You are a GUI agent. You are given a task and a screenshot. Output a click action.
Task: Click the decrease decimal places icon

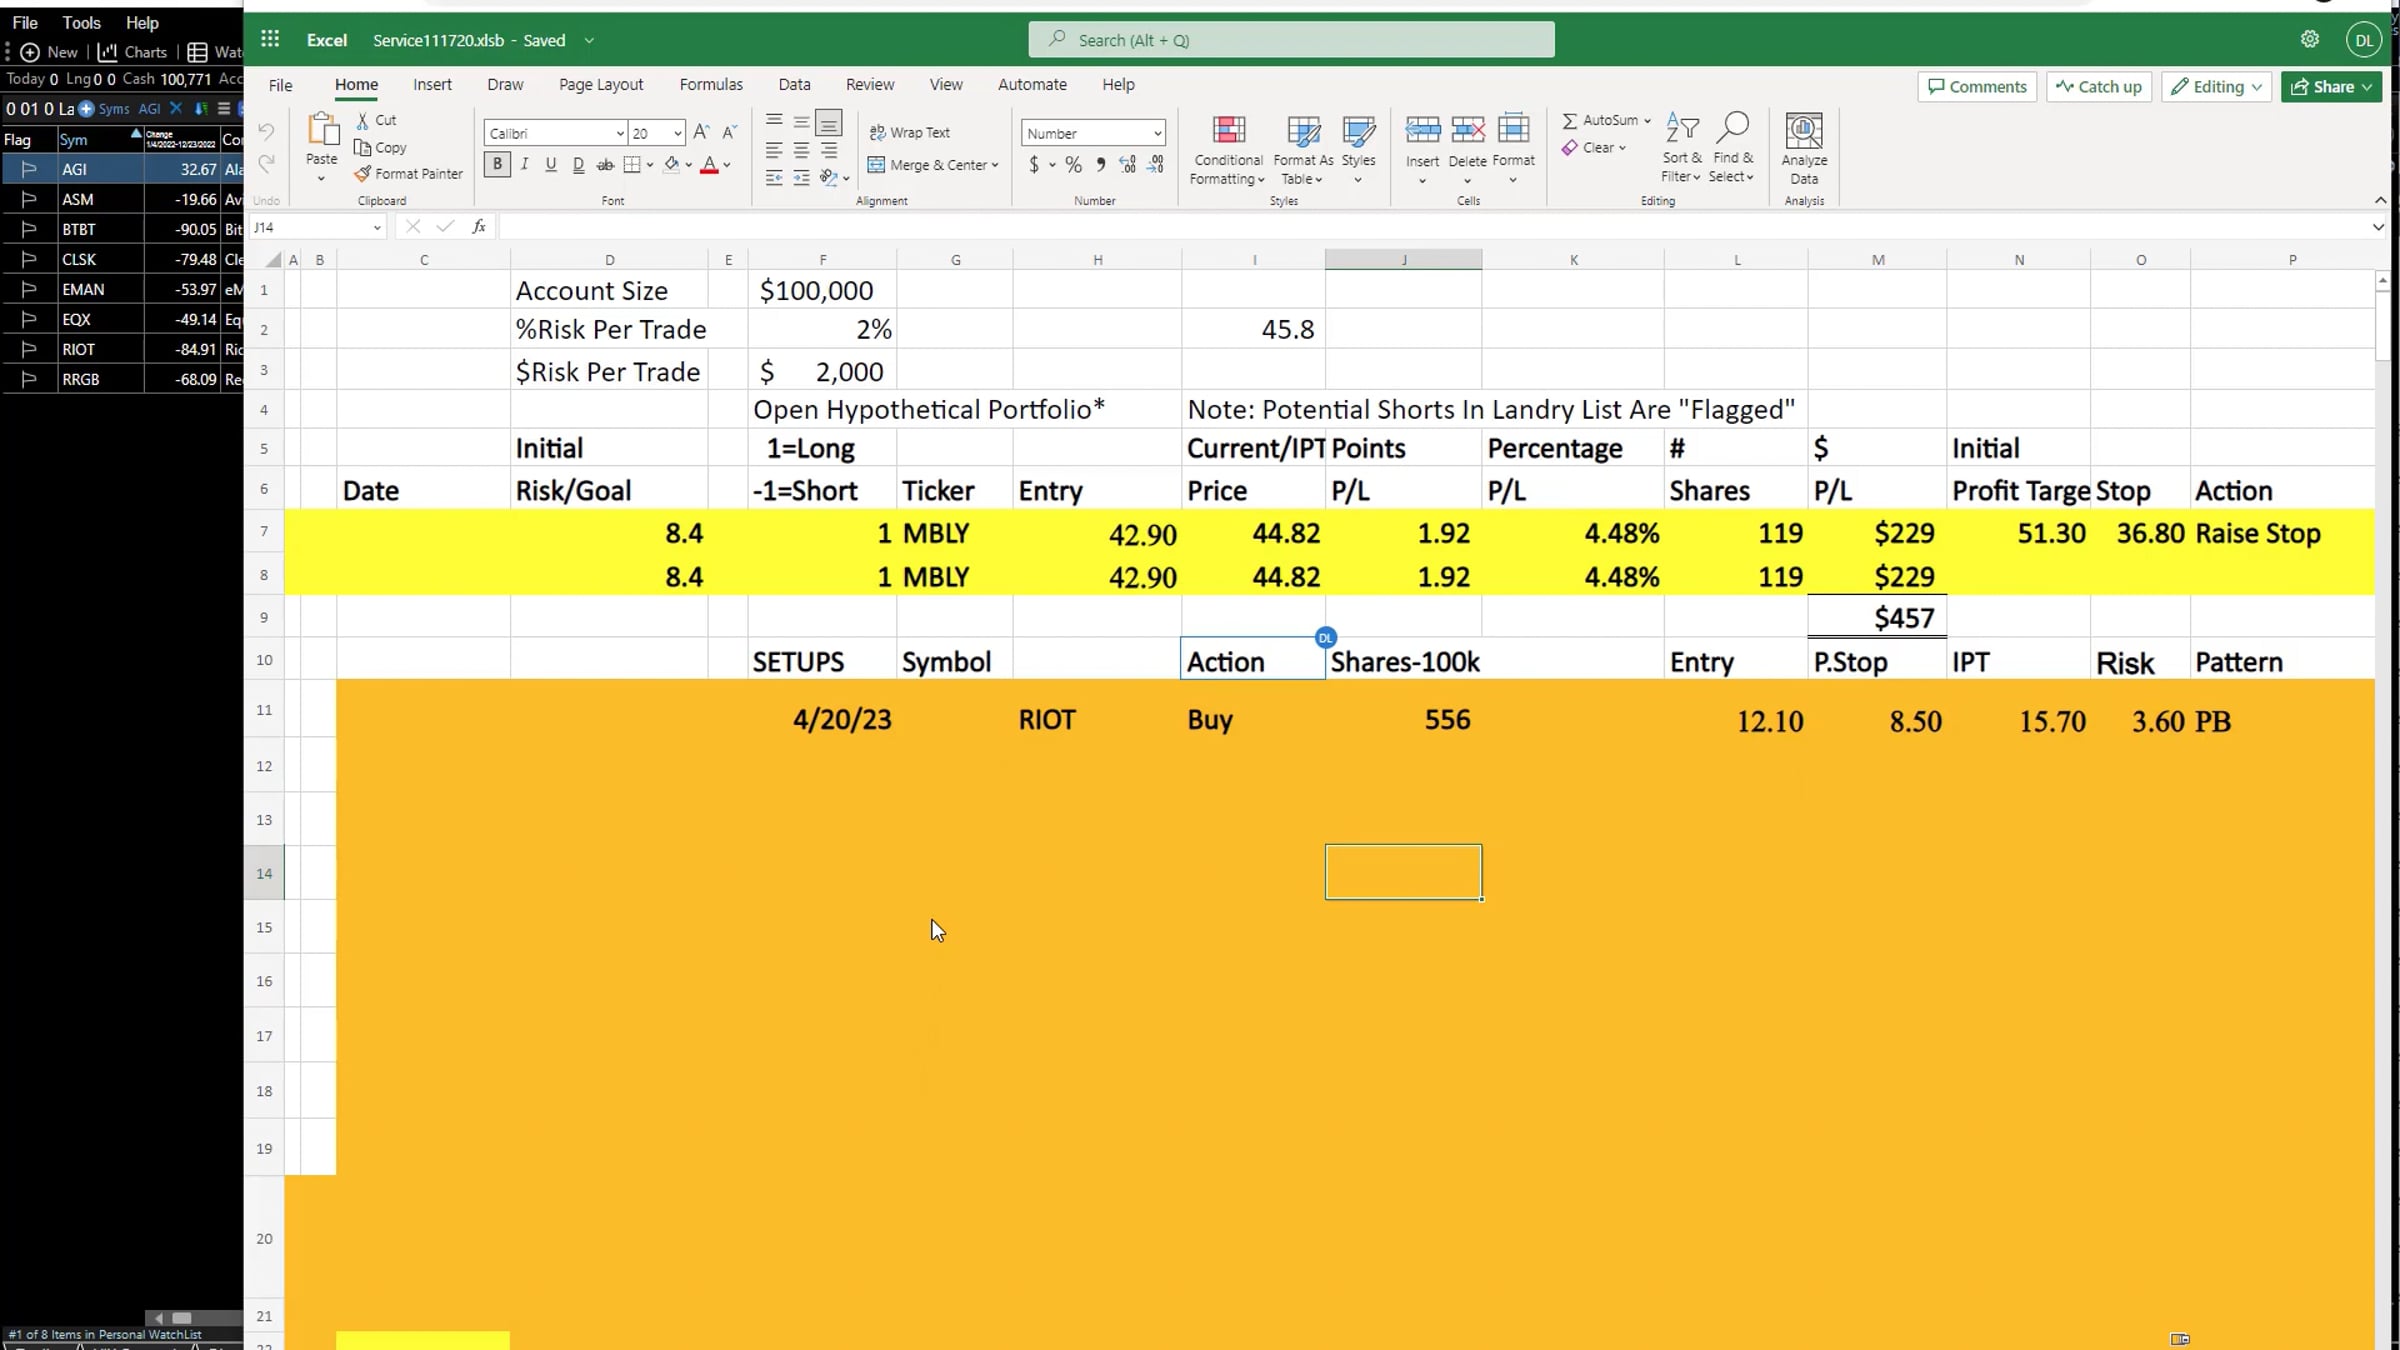tap(1156, 165)
